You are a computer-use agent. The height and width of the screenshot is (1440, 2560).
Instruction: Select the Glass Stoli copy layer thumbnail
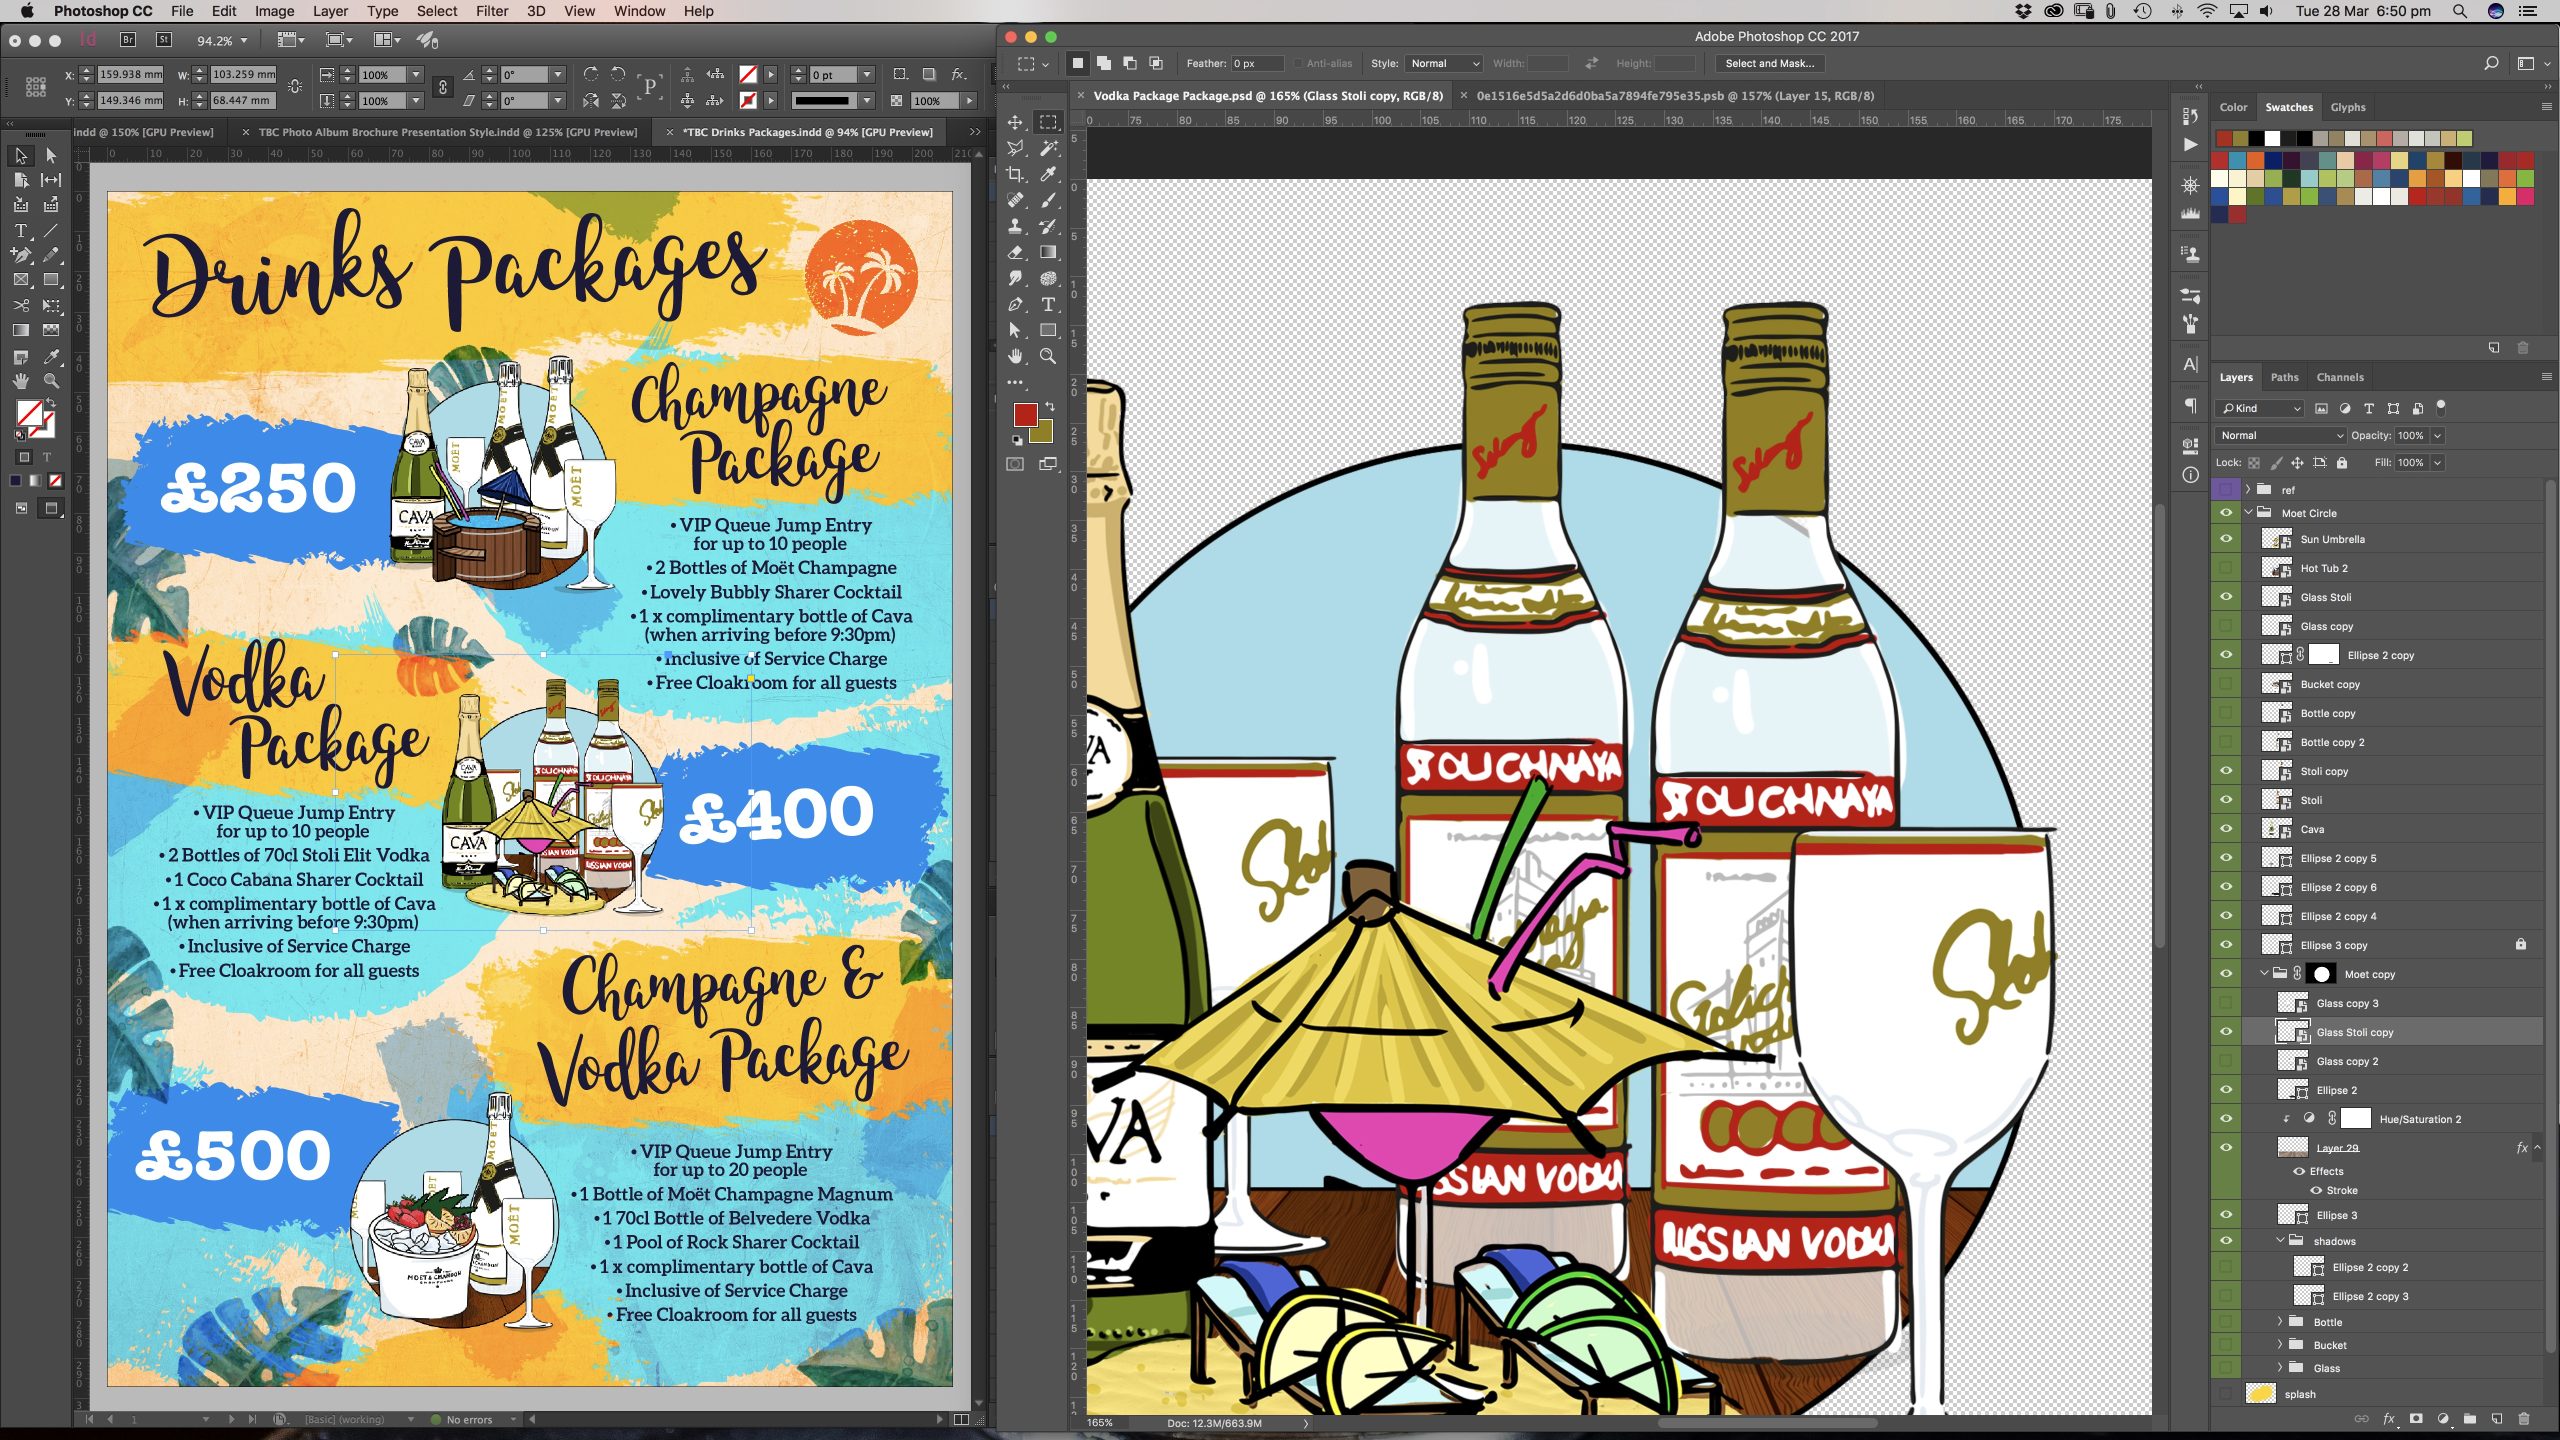tap(2292, 1032)
